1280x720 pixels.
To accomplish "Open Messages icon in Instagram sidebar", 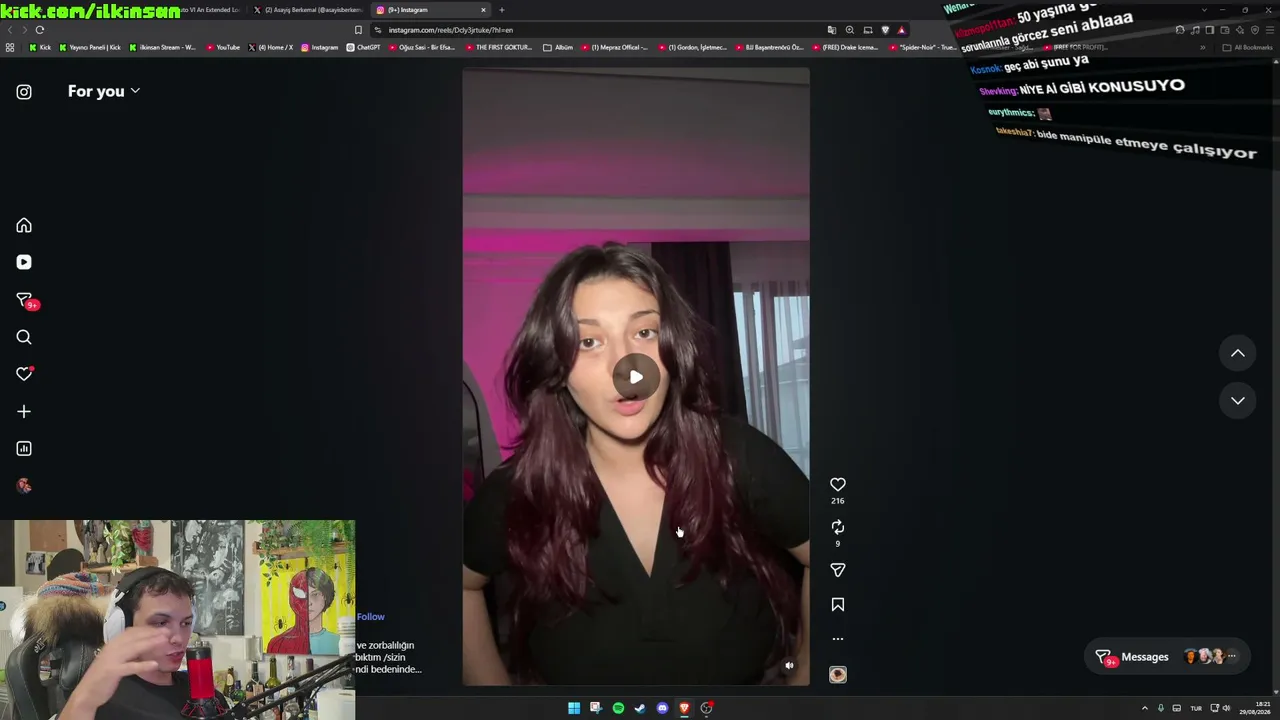I will [x=25, y=300].
